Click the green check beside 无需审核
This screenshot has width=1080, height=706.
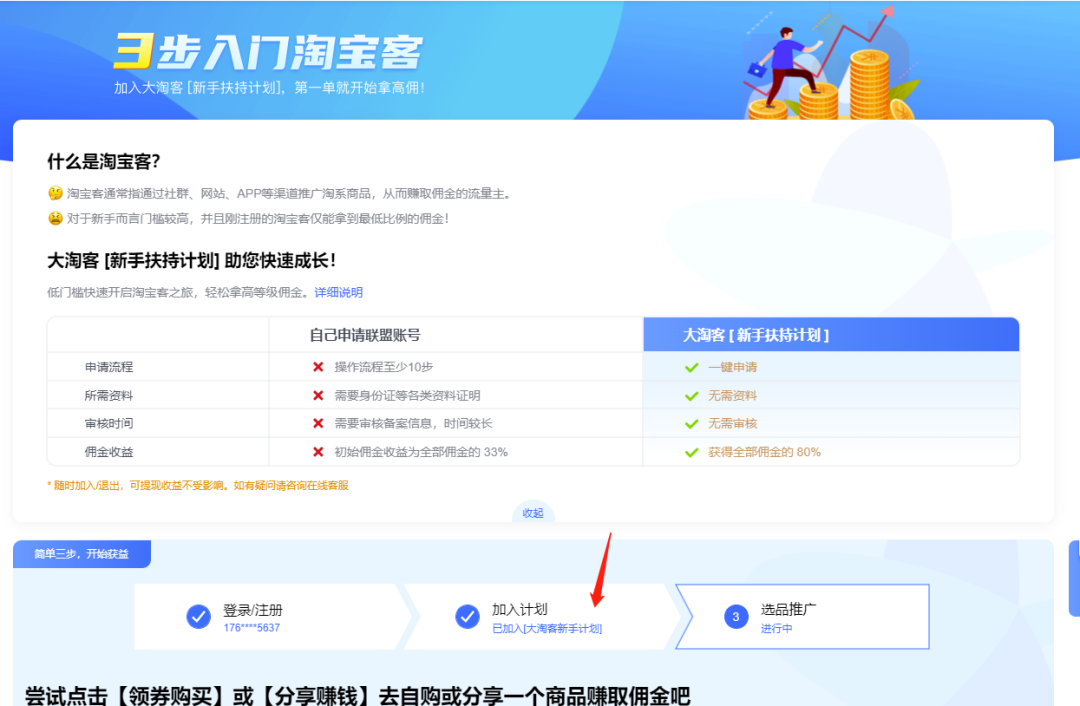[x=692, y=424]
